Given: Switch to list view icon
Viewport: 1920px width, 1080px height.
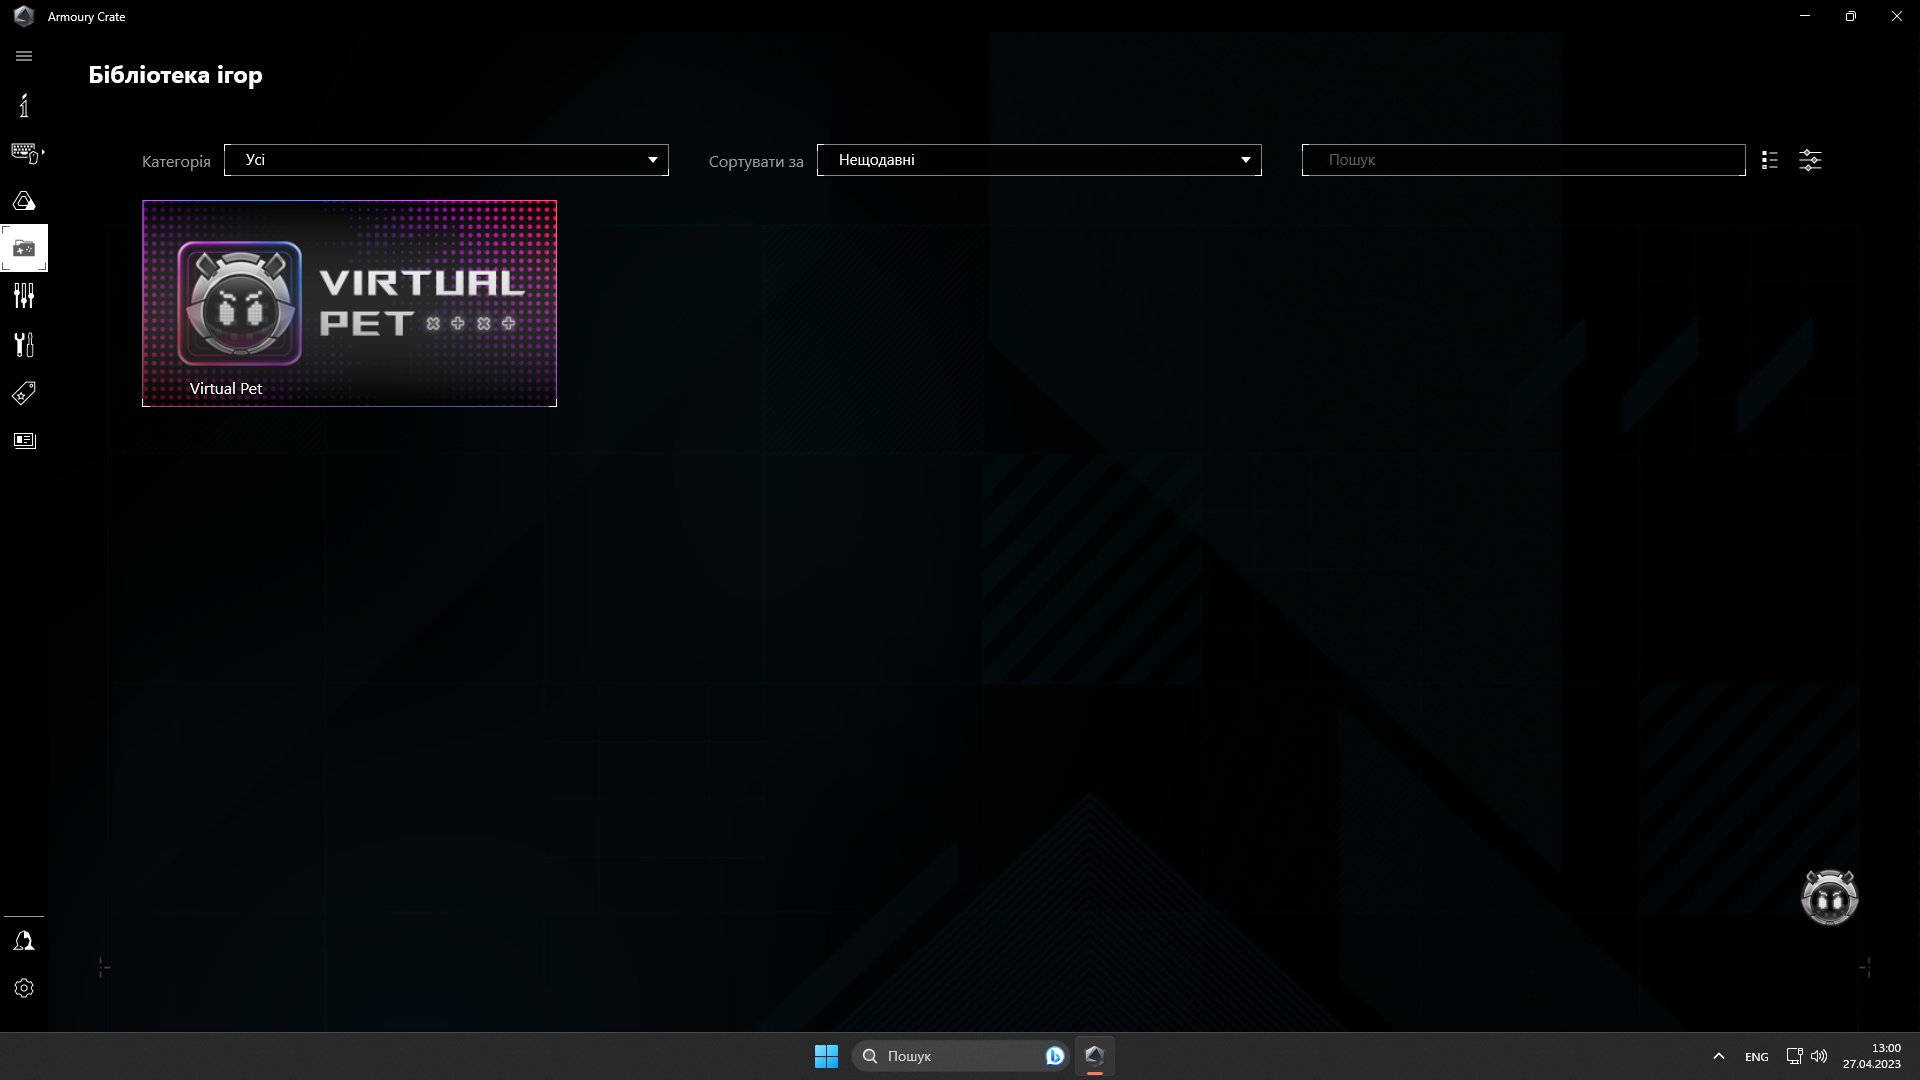Looking at the screenshot, I should (1770, 160).
